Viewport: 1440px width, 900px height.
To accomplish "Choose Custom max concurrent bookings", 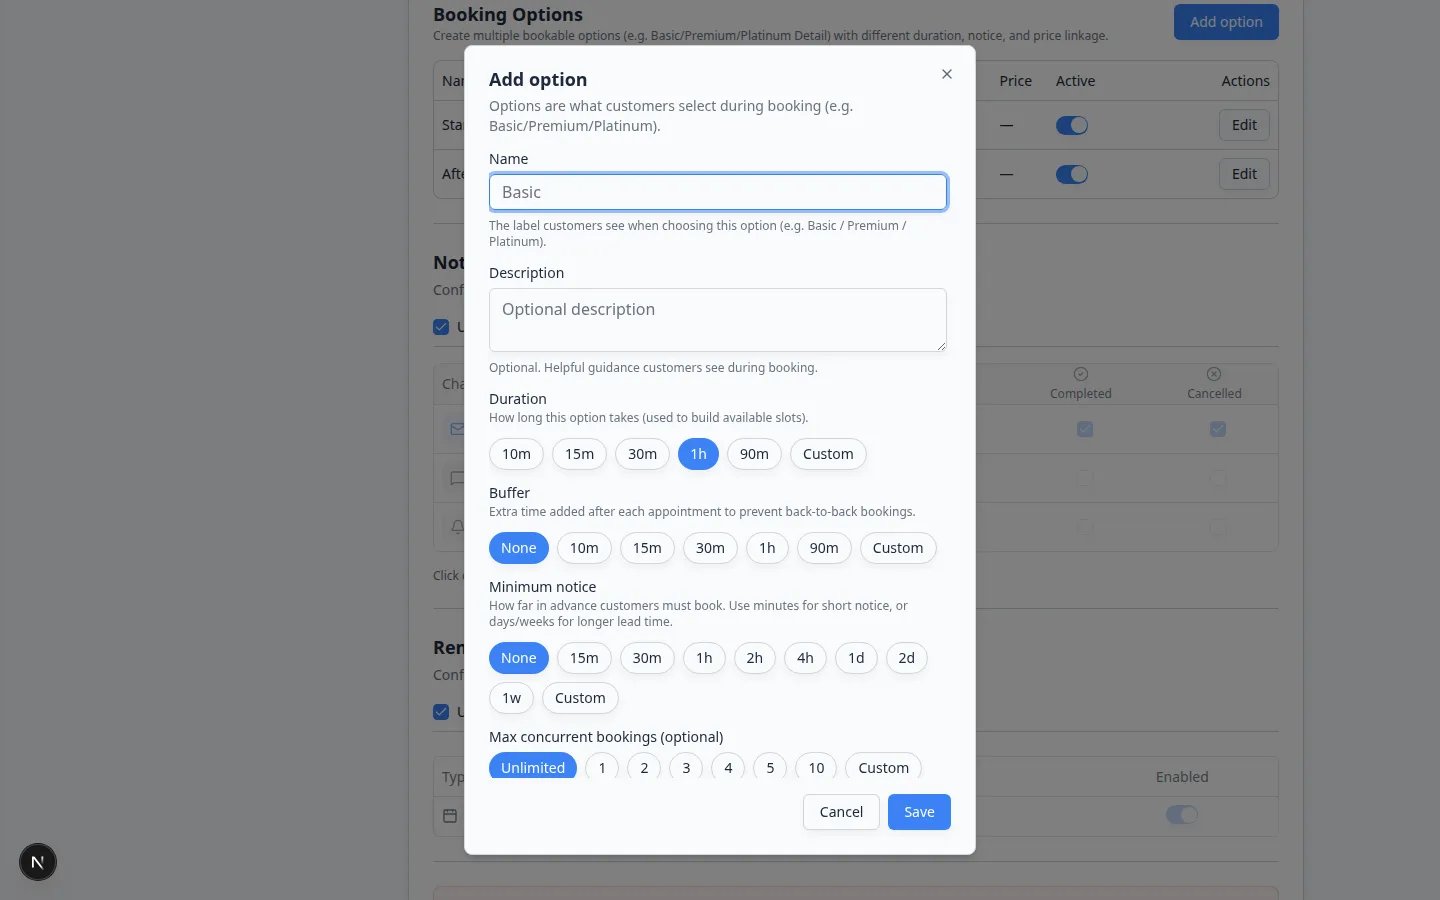I will [x=883, y=766].
